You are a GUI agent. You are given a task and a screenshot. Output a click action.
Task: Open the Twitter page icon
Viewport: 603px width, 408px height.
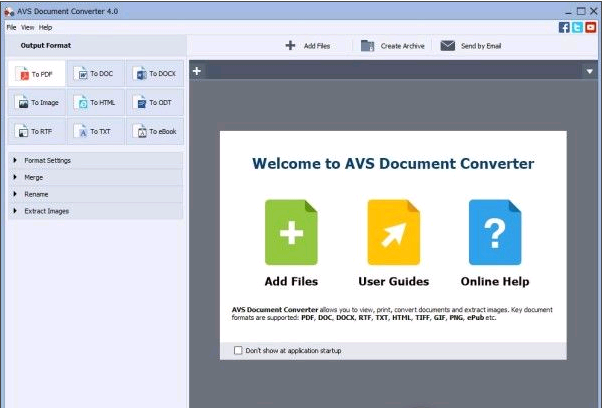click(x=577, y=27)
